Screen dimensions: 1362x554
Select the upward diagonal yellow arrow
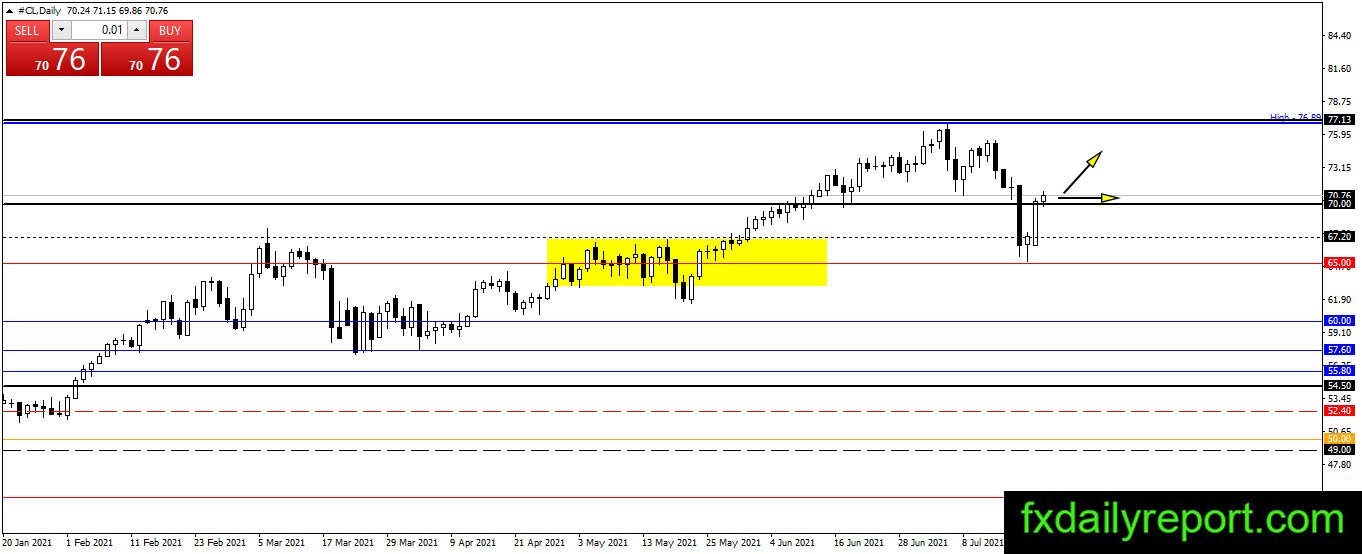point(1082,171)
